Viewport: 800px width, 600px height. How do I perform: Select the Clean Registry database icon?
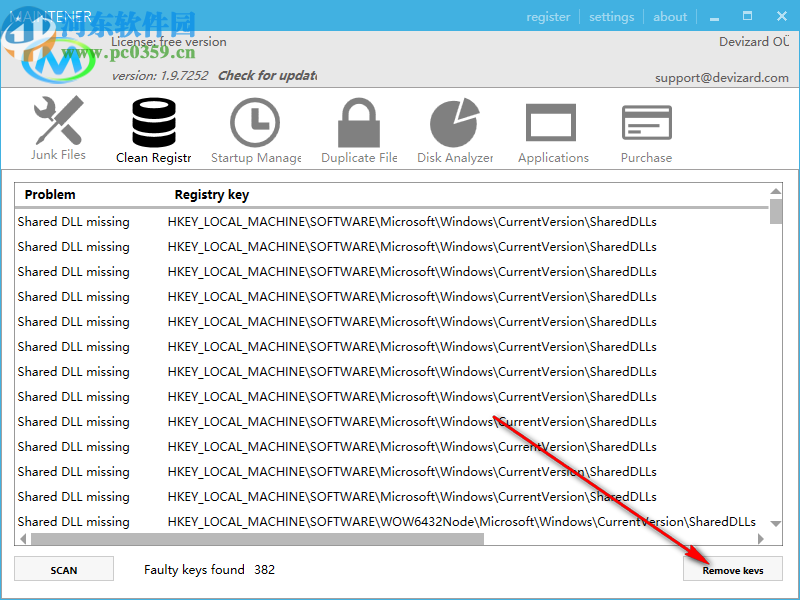pos(154,122)
